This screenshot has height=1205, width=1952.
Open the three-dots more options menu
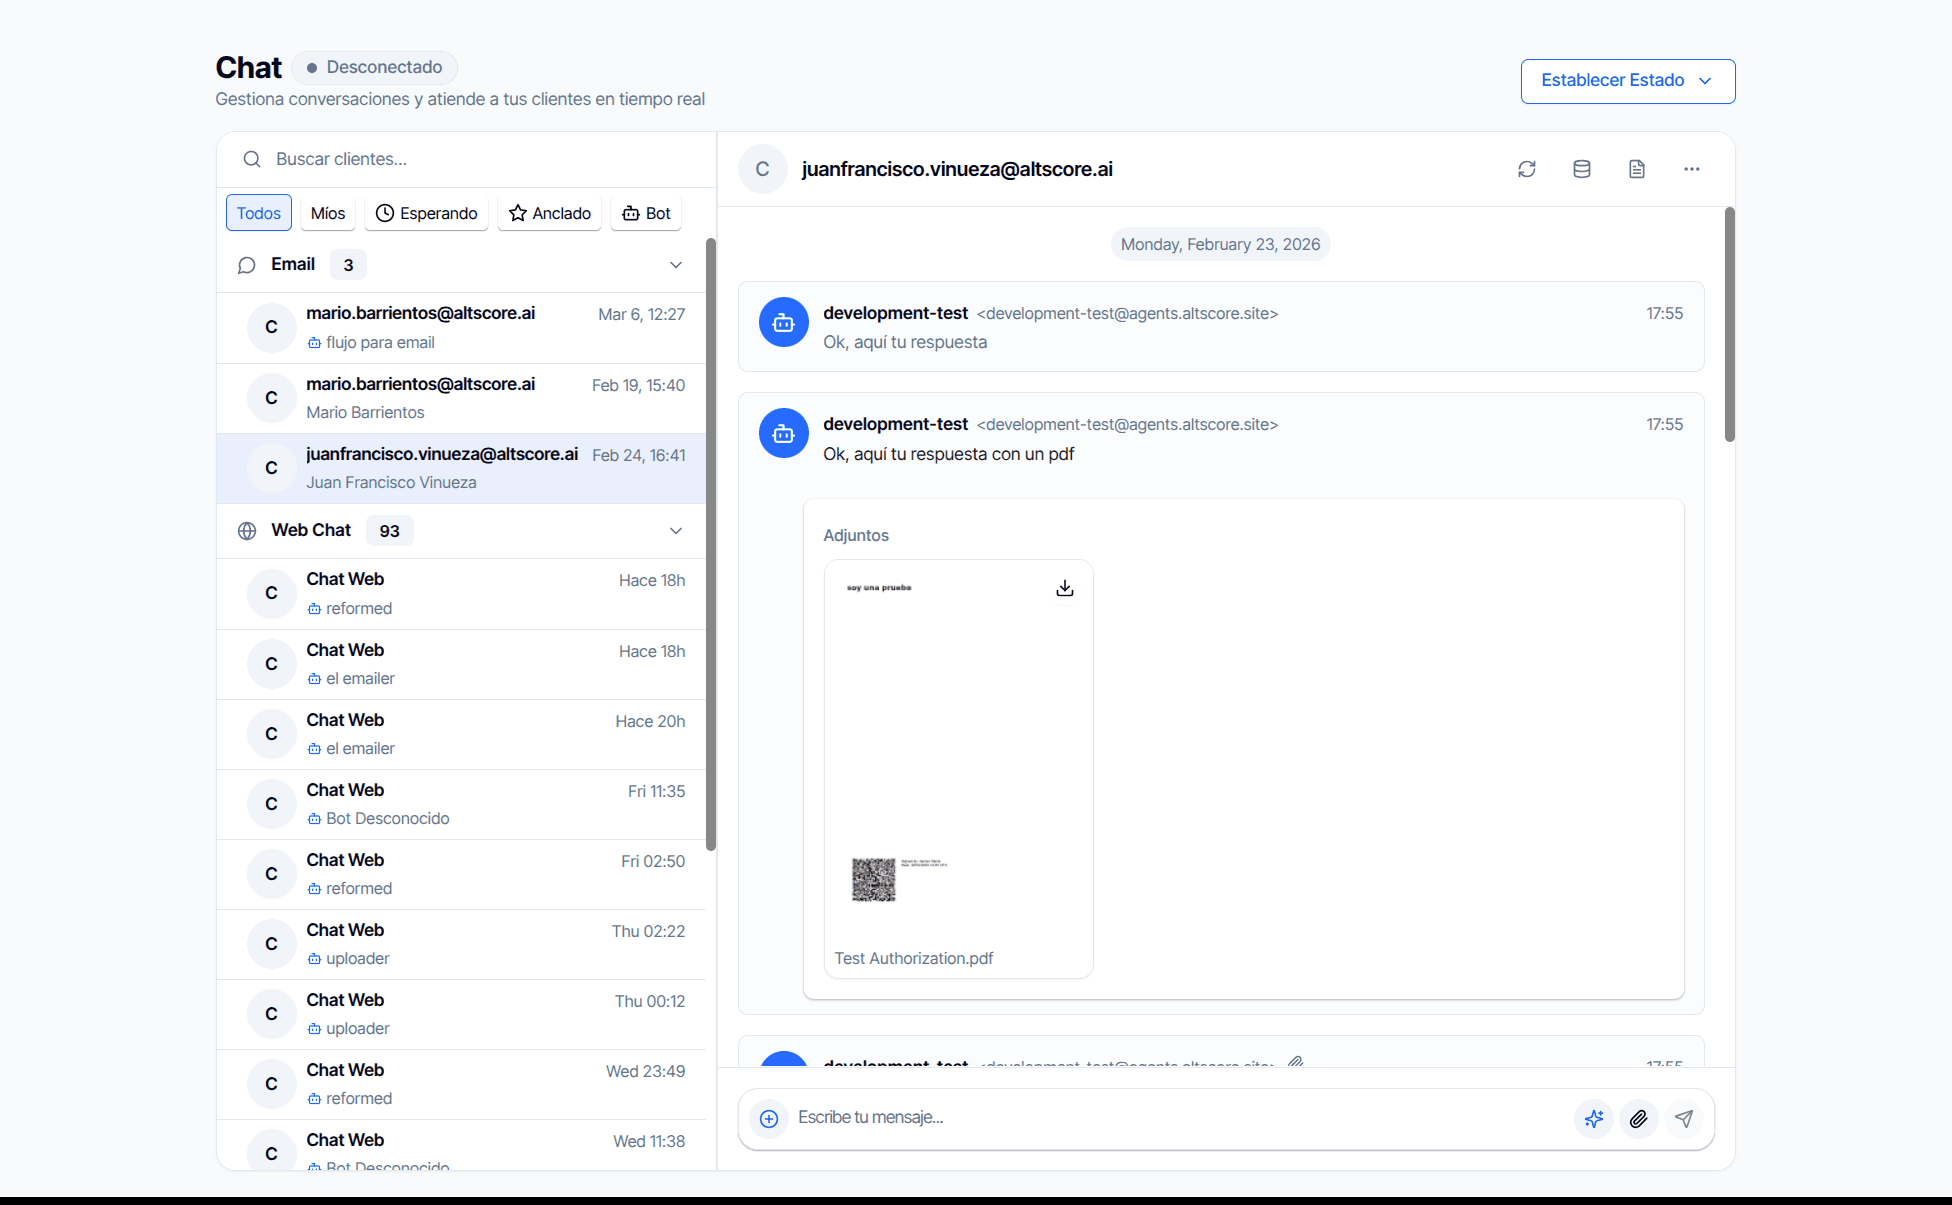(1691, 169)
